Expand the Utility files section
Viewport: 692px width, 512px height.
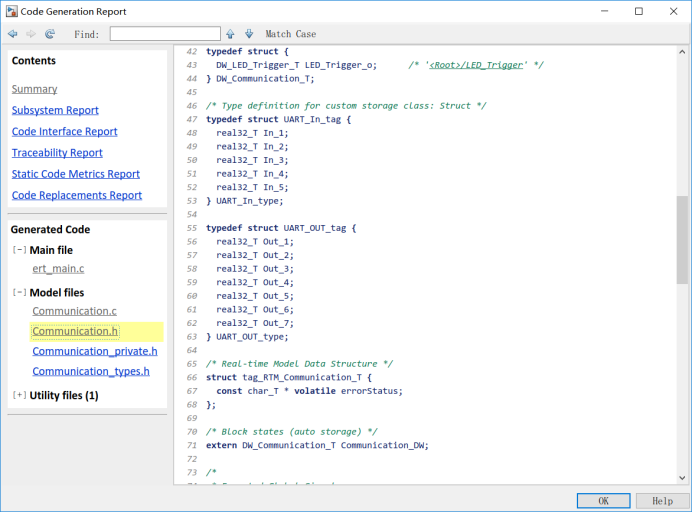(x=19, y=395)
